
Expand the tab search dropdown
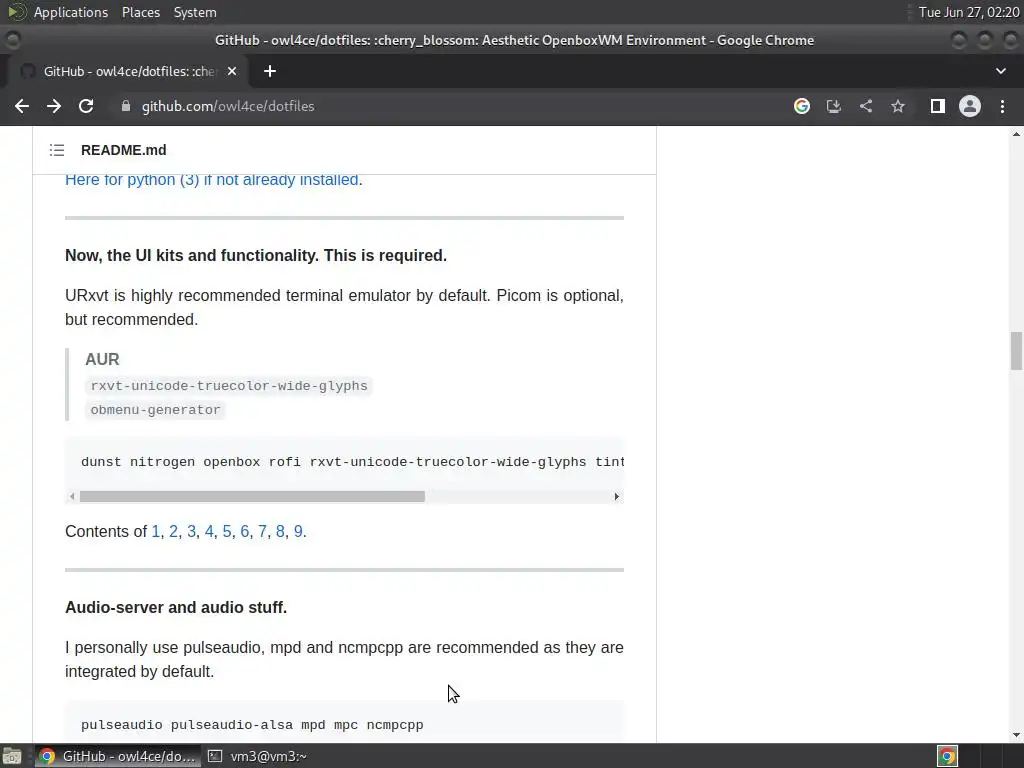1000,71
